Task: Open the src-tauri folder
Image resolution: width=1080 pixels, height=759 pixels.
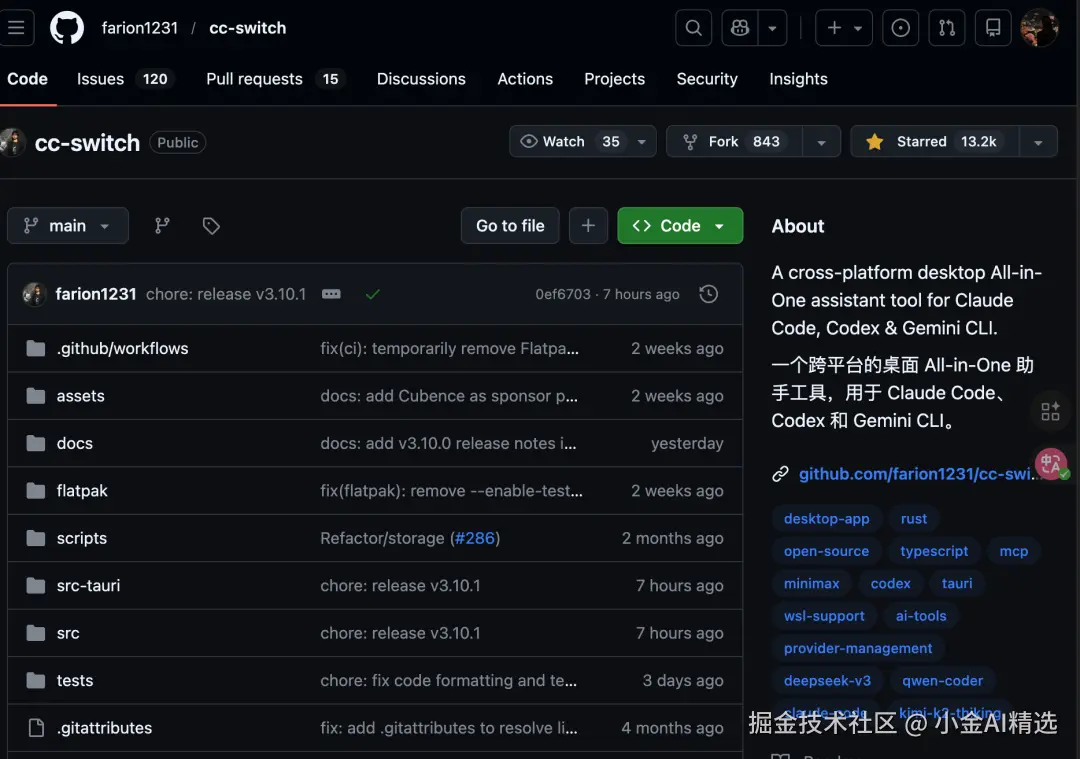Action: [x=88, y=585]
